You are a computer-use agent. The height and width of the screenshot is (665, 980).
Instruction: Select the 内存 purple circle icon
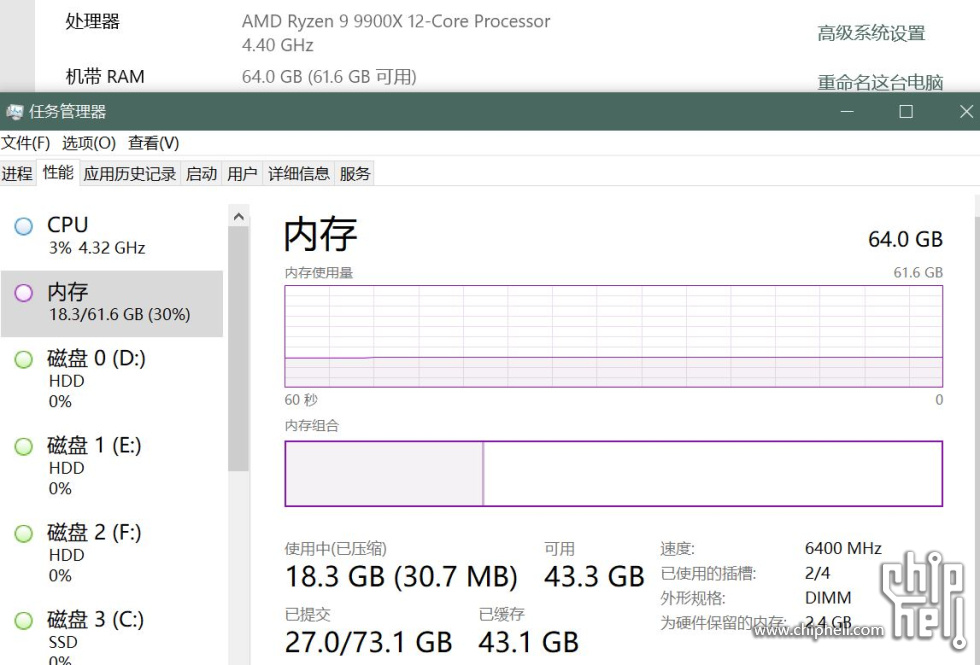tap(24, 293)
